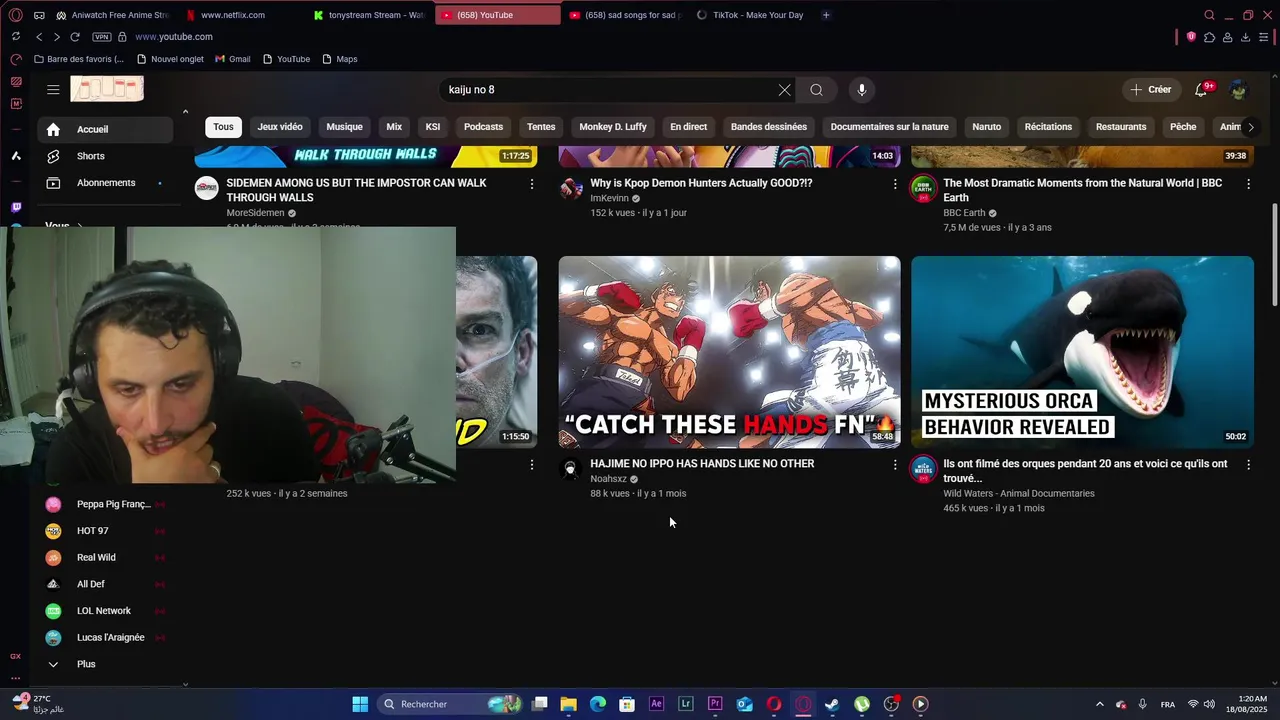Open the browser extensions cube icon

point(1209,37)
